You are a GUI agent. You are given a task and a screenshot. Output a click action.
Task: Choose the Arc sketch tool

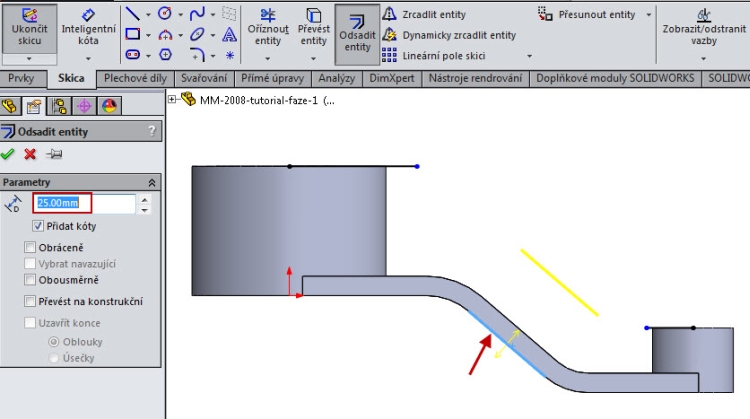point(165,34)
